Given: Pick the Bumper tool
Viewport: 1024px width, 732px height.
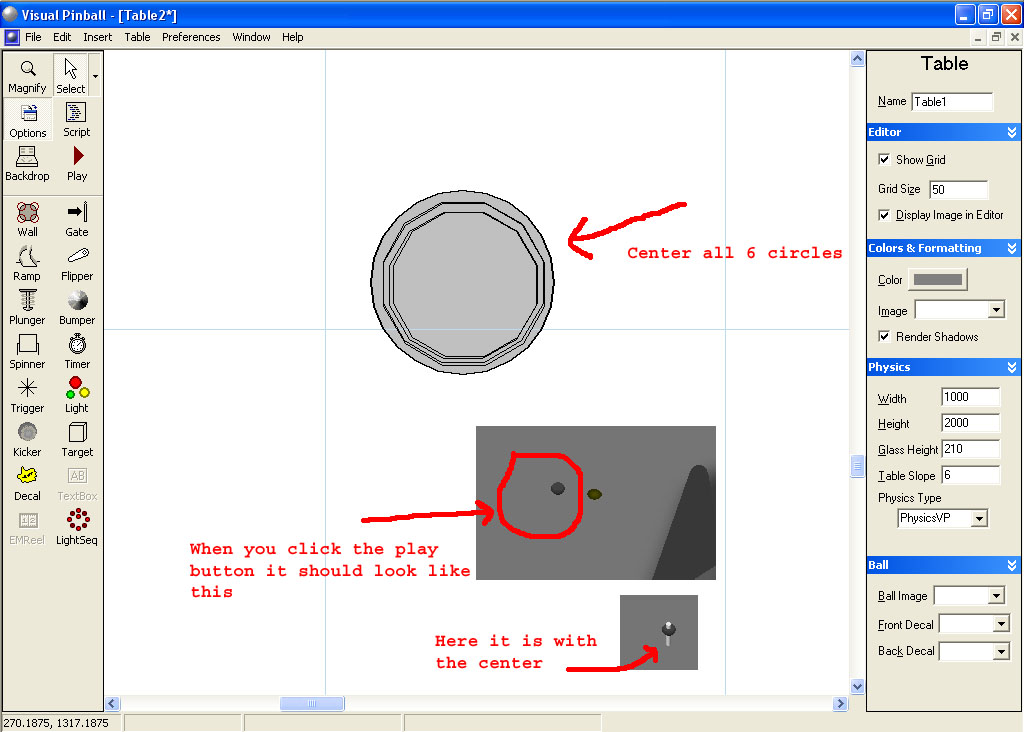Looking at the screenshot, I should point(77,307).
